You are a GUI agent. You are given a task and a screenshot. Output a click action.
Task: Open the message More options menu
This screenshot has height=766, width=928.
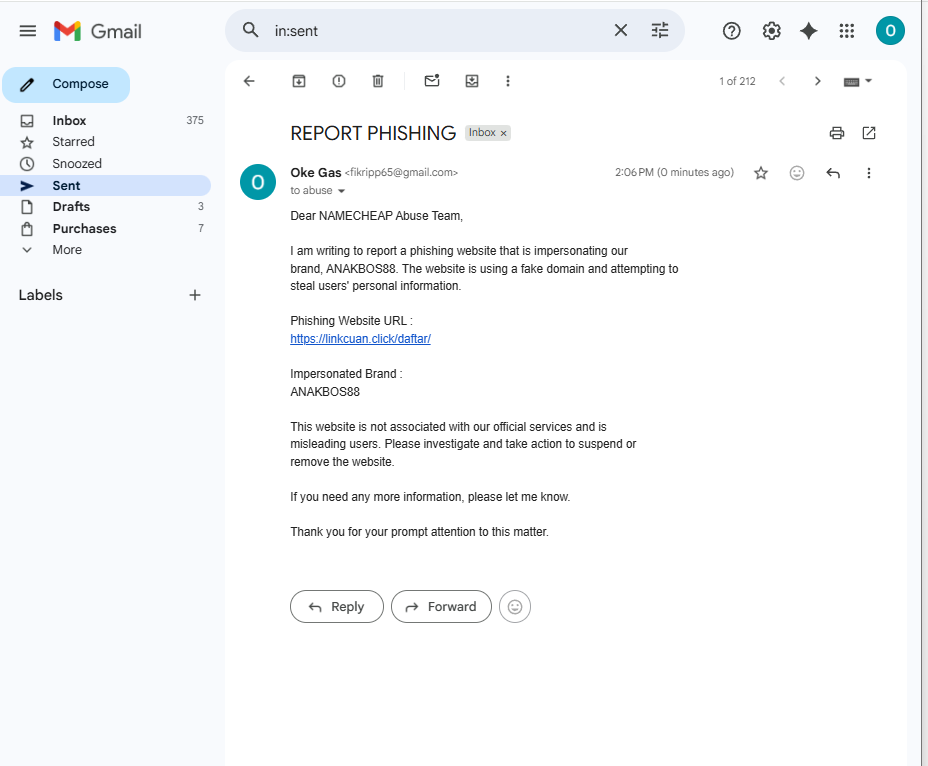(869, 173)
